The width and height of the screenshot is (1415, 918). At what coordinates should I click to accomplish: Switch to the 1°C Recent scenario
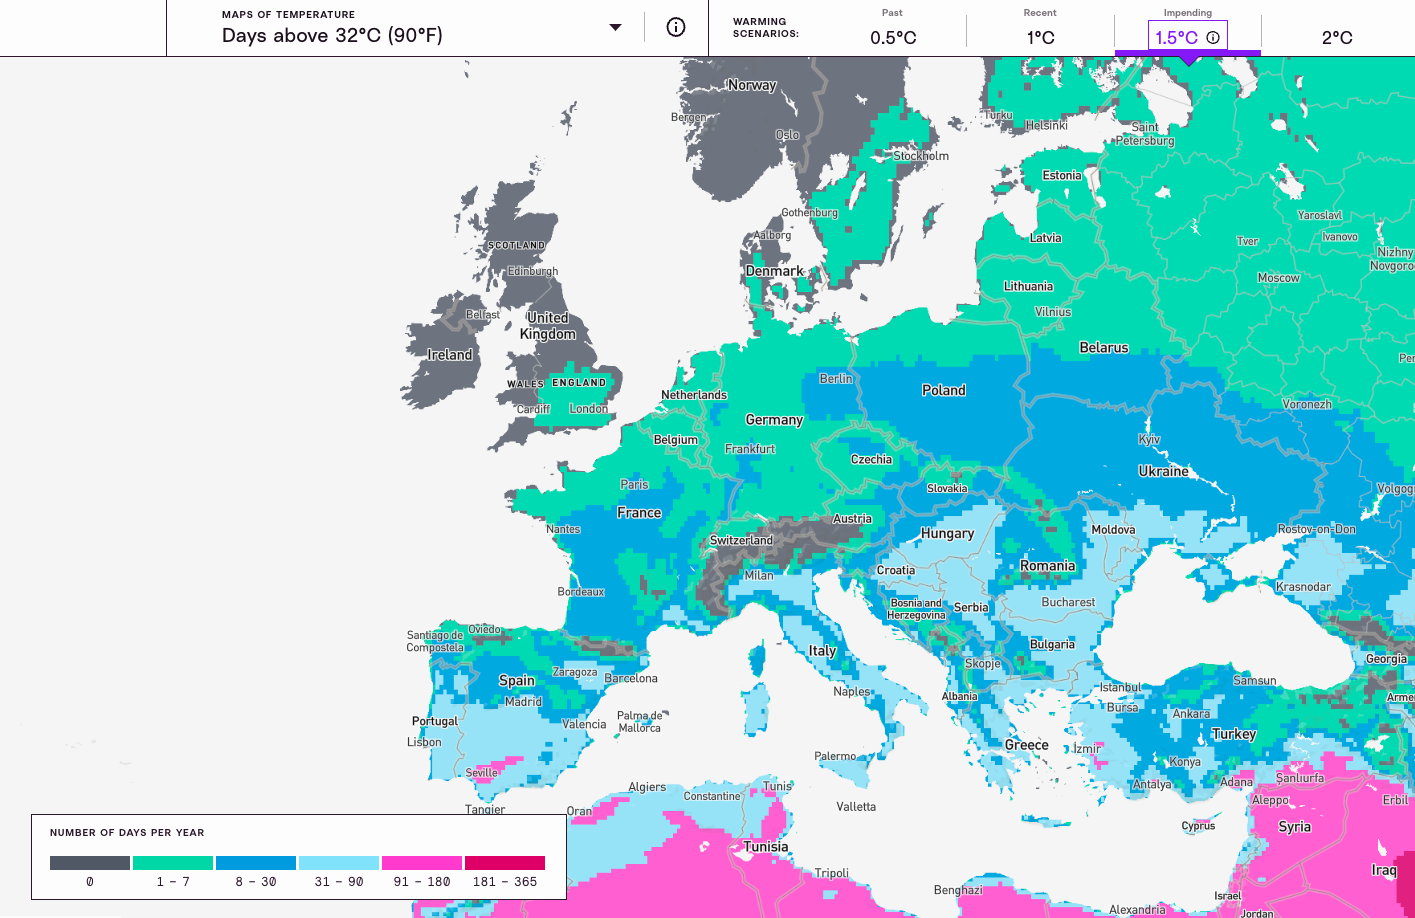pos(1040,37)
